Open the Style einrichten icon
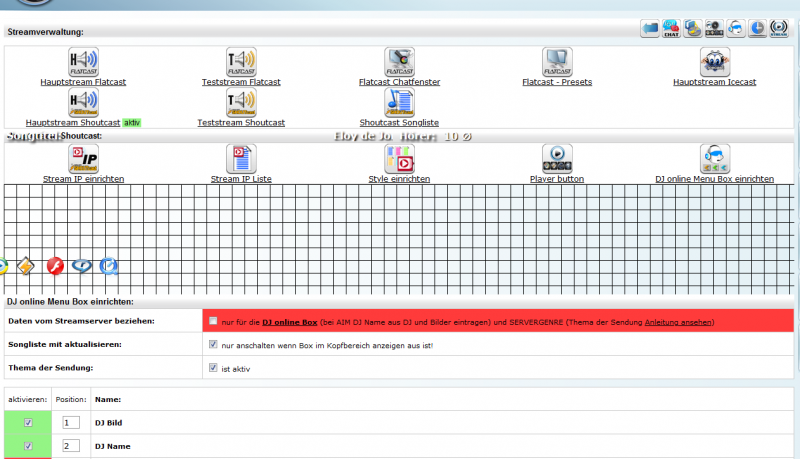Image resolution: width=800 pixels, height=459 pixels. click(399, 158)
